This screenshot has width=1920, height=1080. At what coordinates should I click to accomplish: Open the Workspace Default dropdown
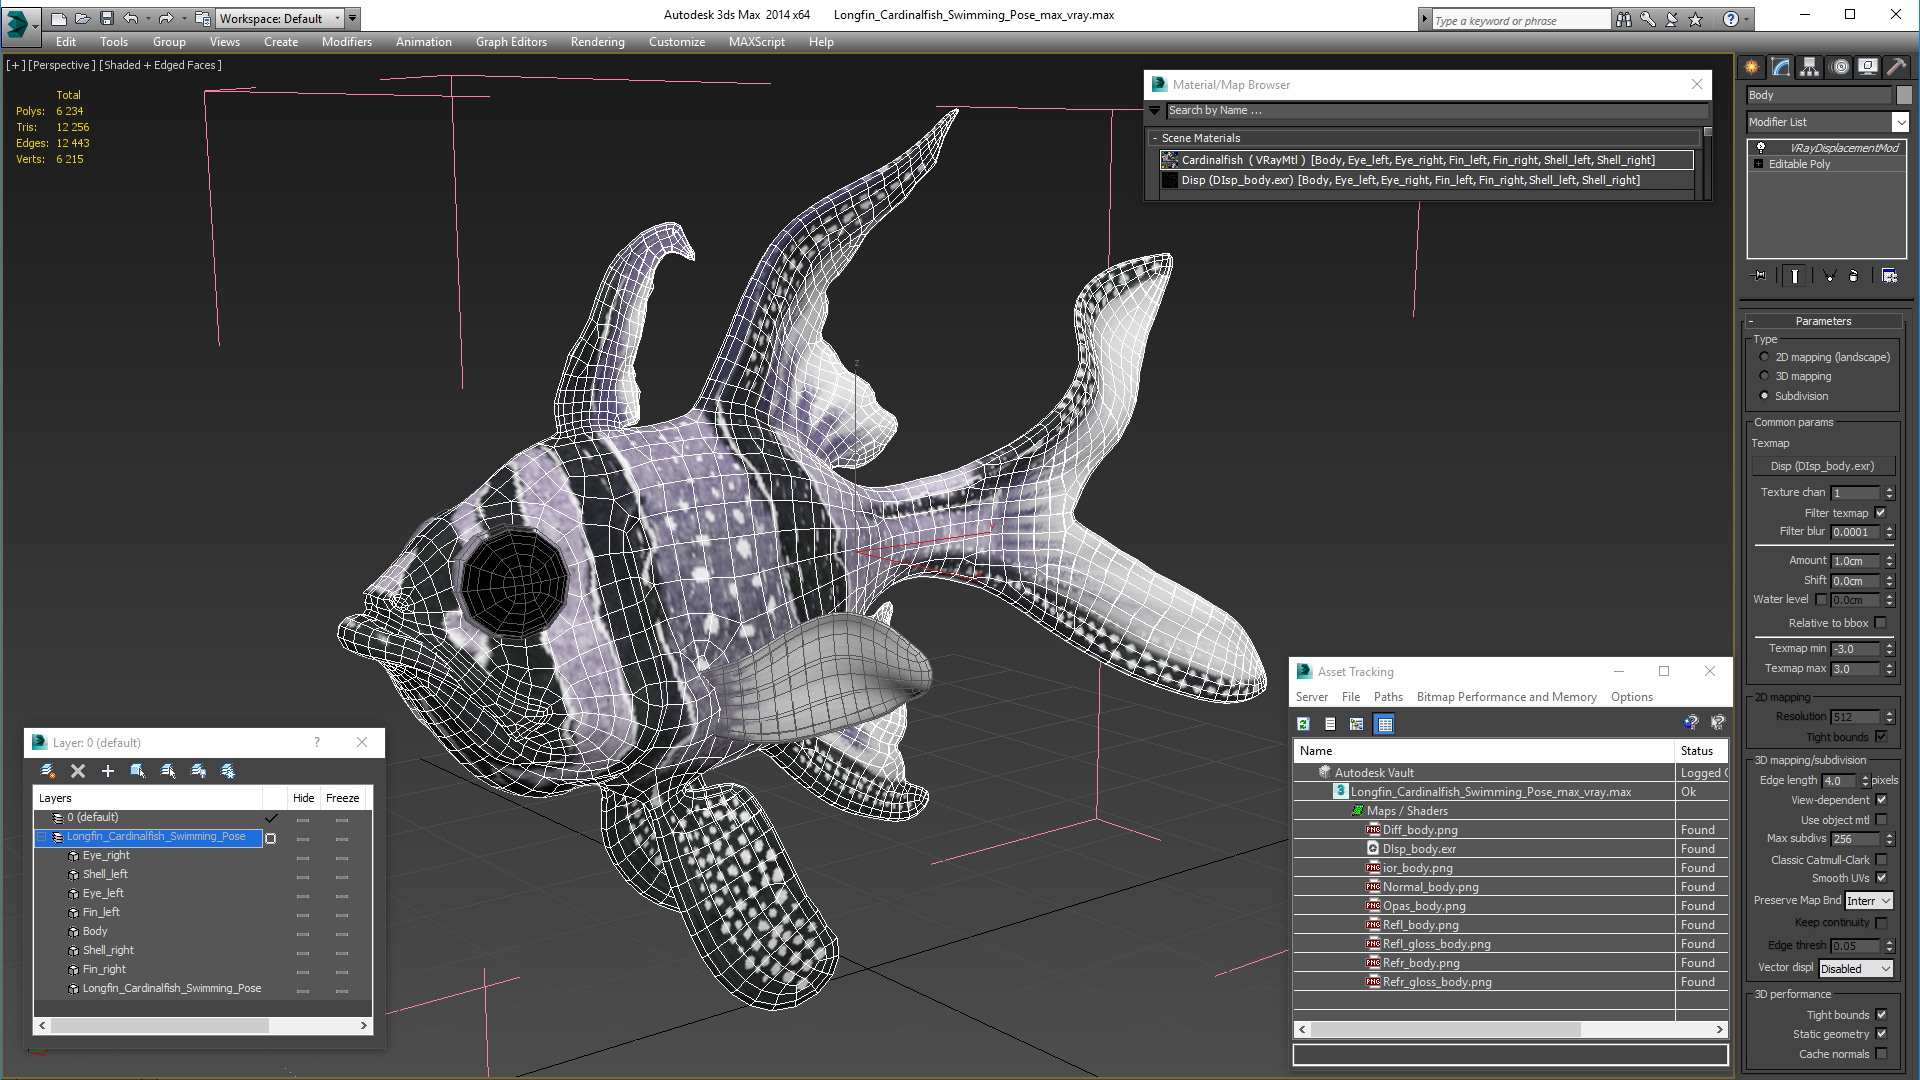pos(280,18)
